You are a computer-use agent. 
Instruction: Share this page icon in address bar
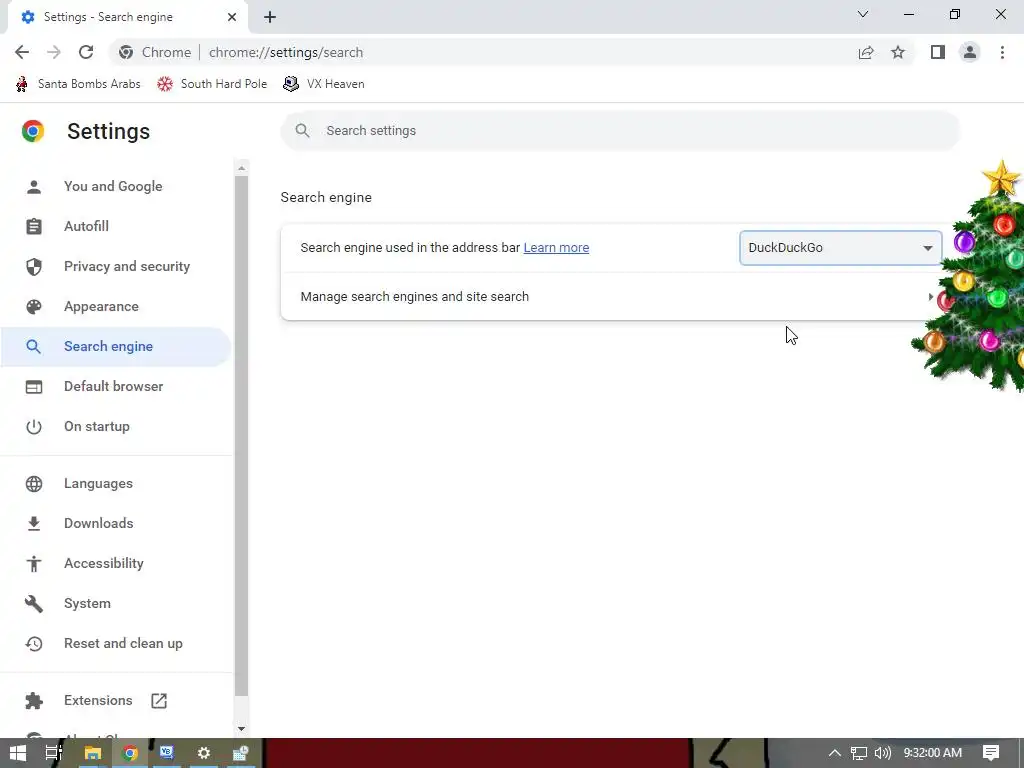coord(866,52)
